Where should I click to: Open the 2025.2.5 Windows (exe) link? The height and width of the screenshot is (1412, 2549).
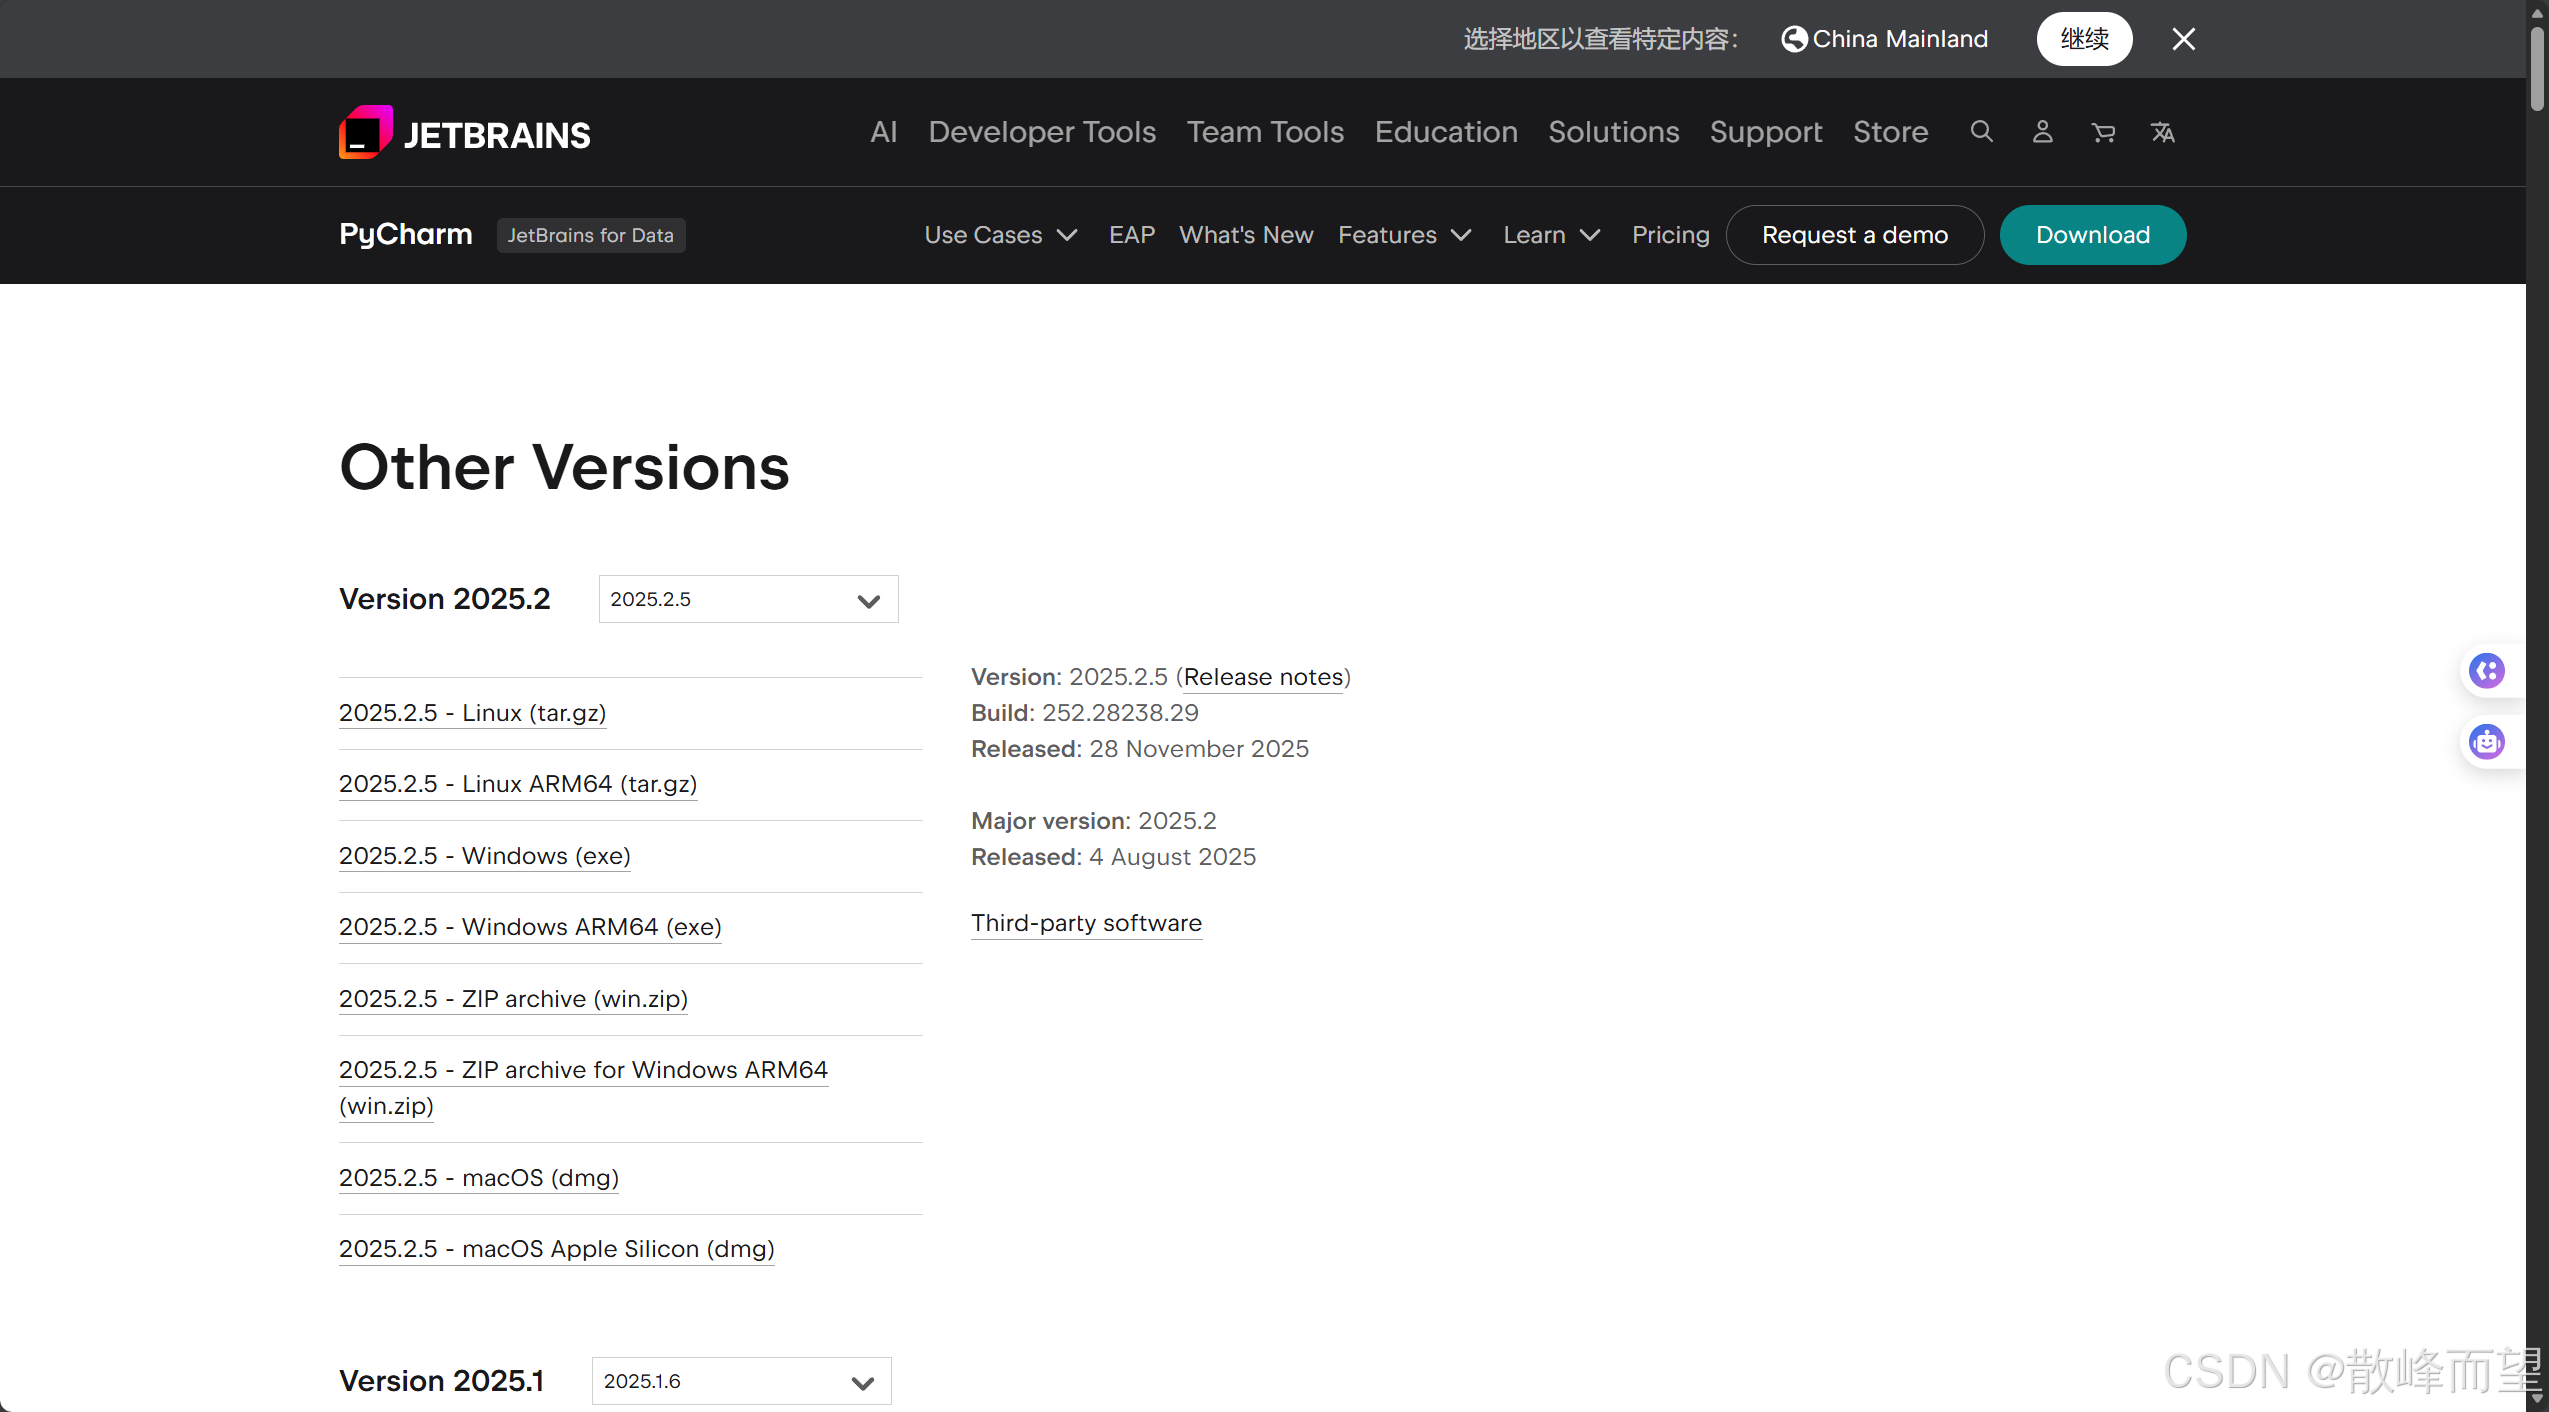pyautogui.click(x=484, y=856)
